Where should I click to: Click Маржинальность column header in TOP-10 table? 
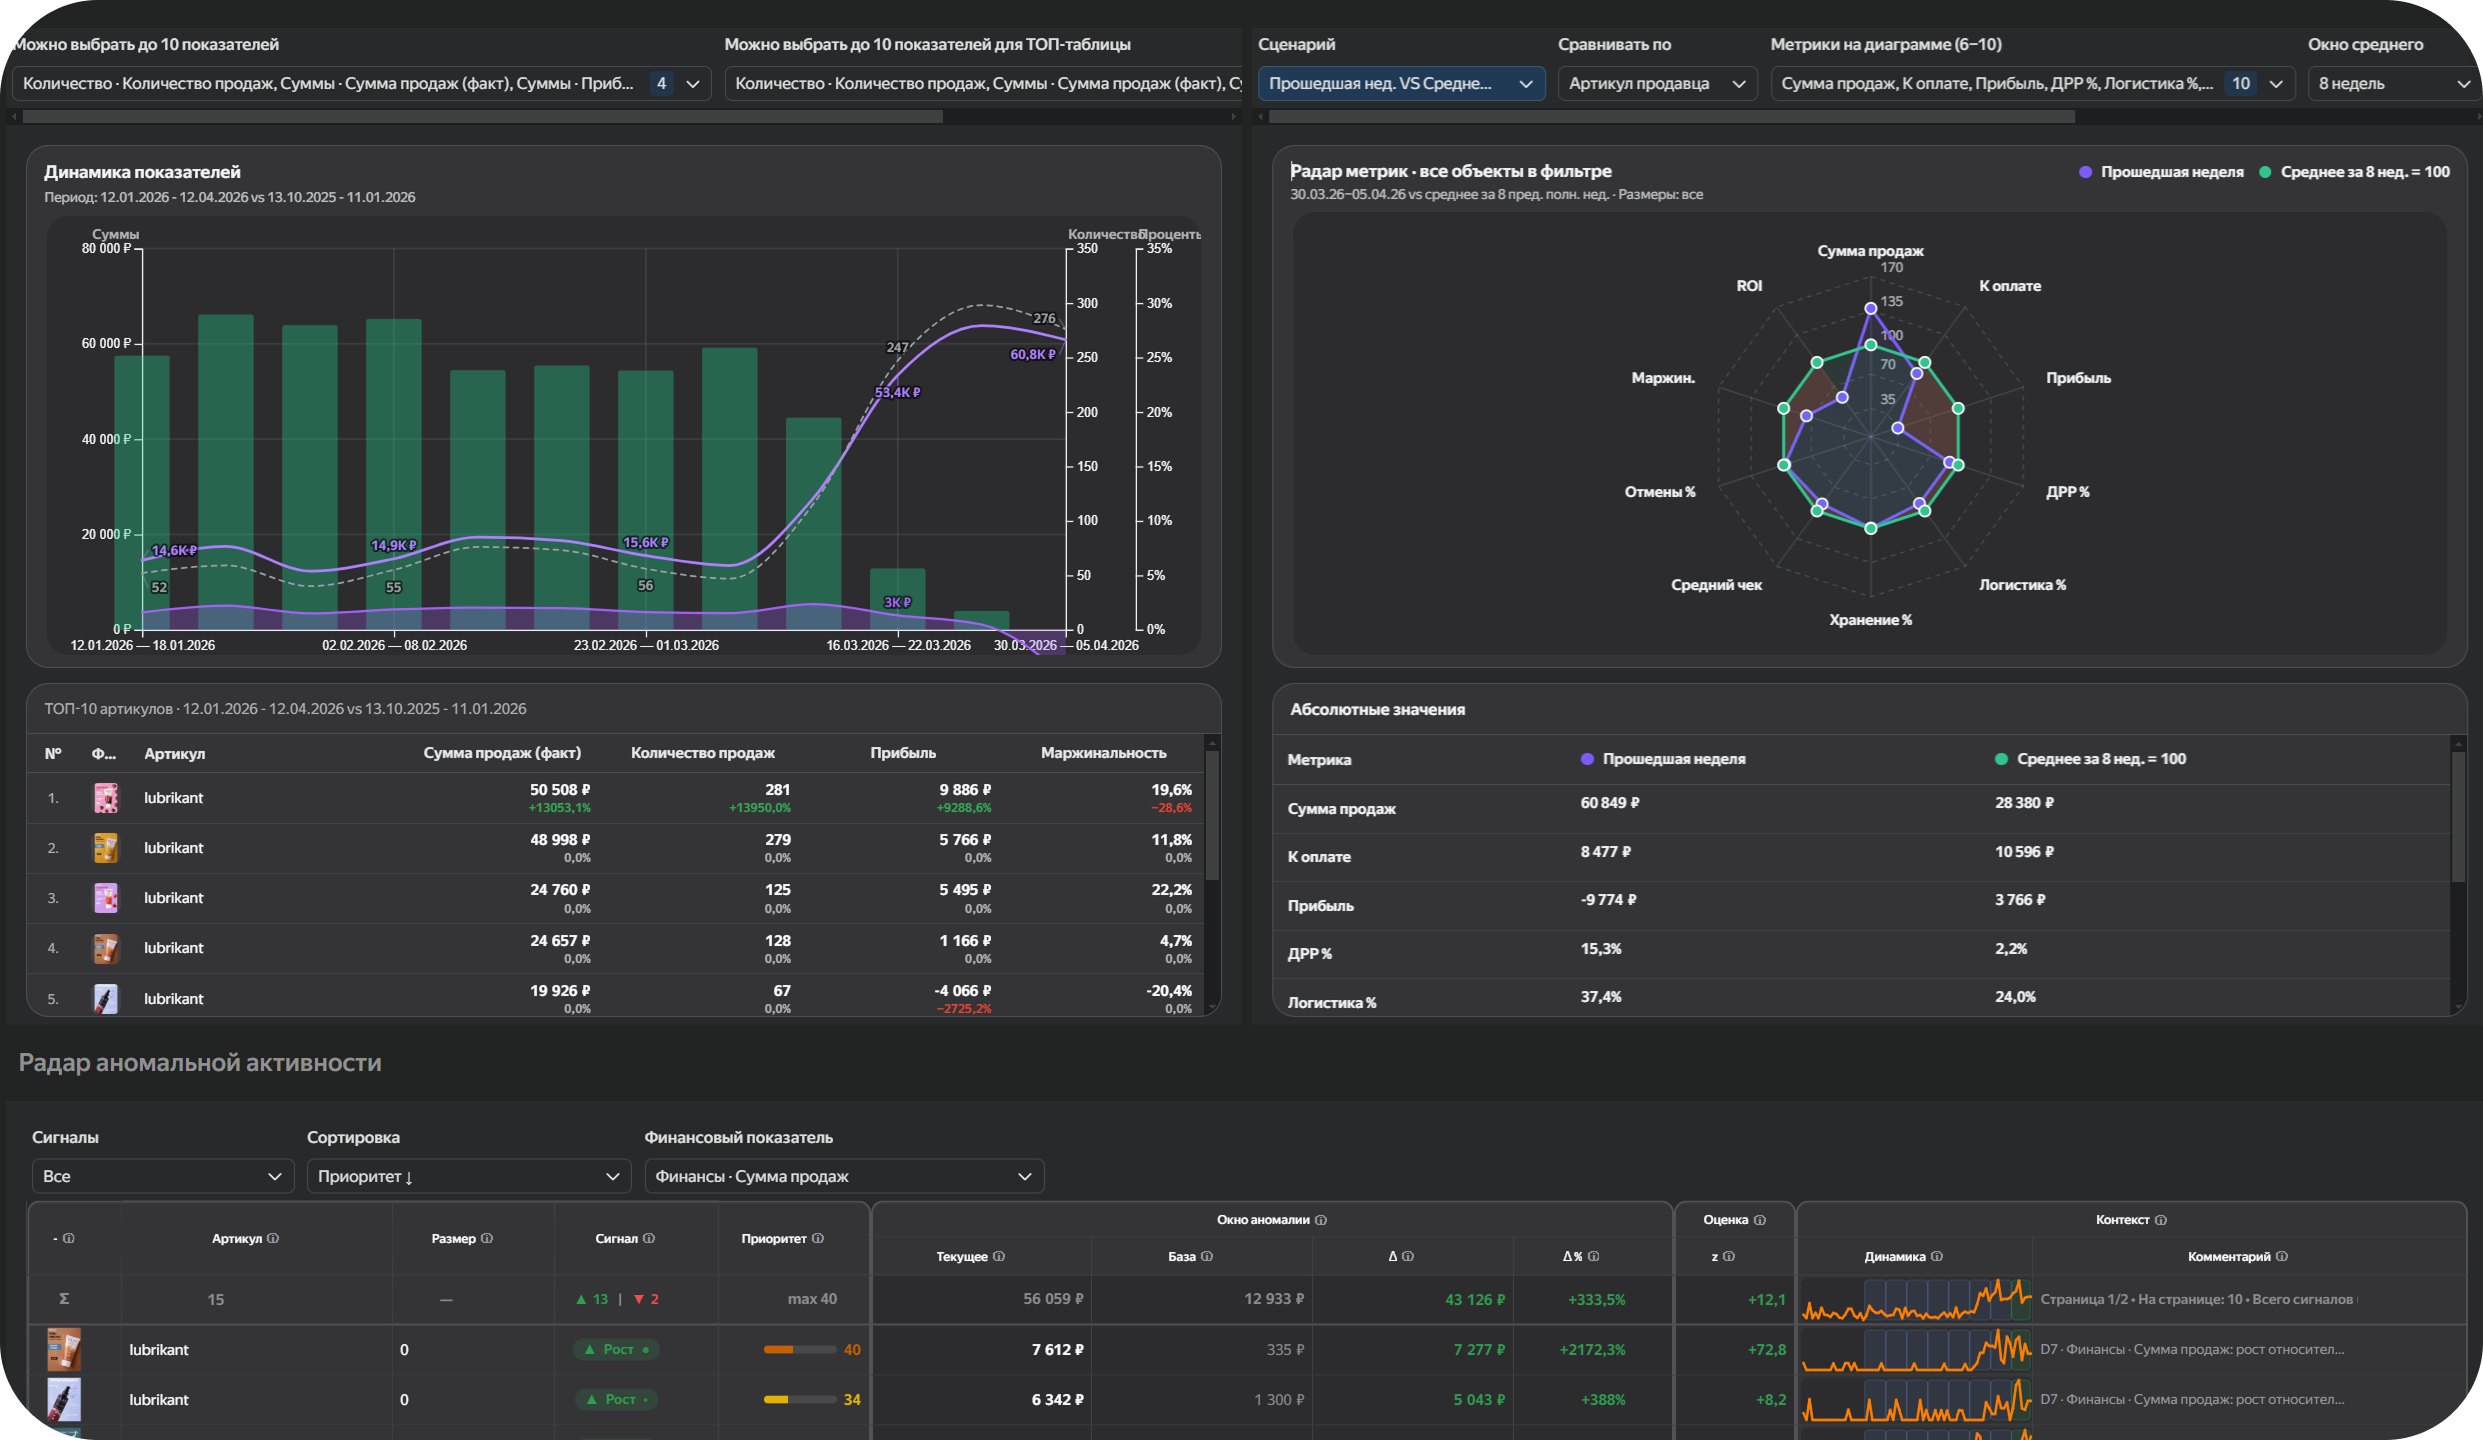pyautogui.click(x=1103, y=753)
